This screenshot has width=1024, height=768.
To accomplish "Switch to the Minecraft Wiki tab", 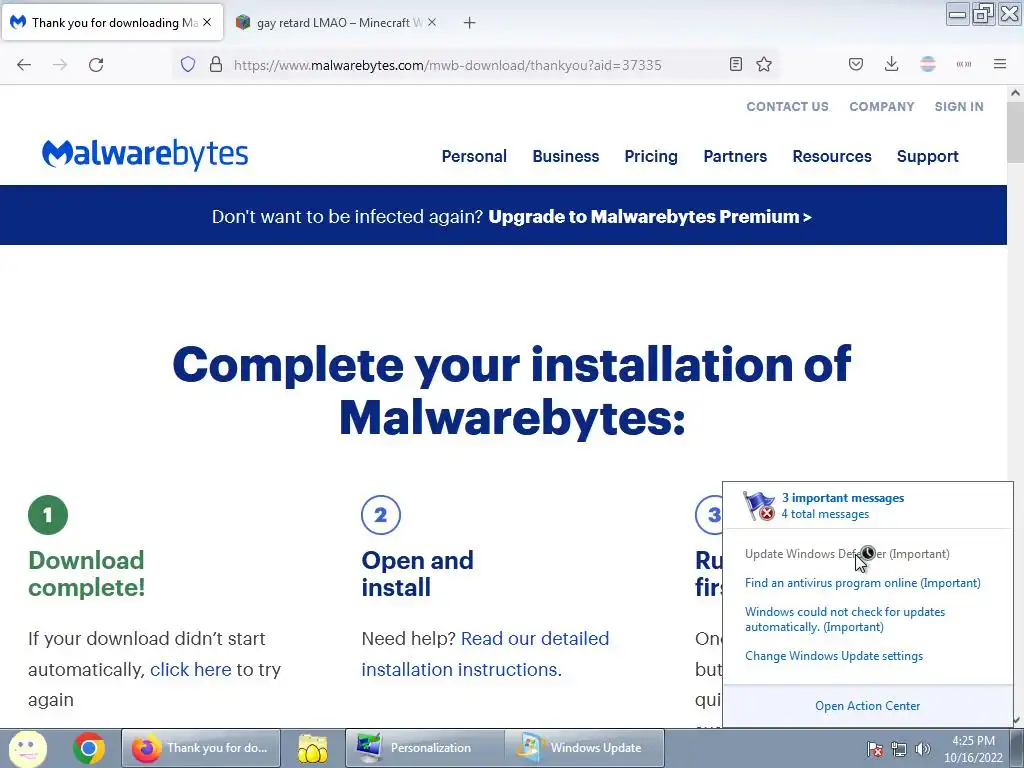I will point(336,23).
